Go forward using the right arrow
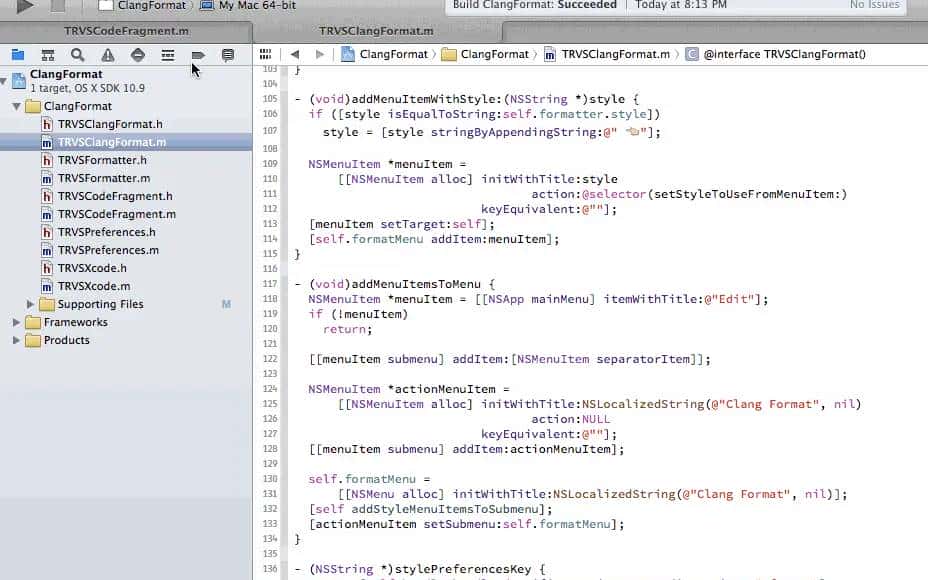Viewport: 928px width, 580px height. (x=320, y=54)
